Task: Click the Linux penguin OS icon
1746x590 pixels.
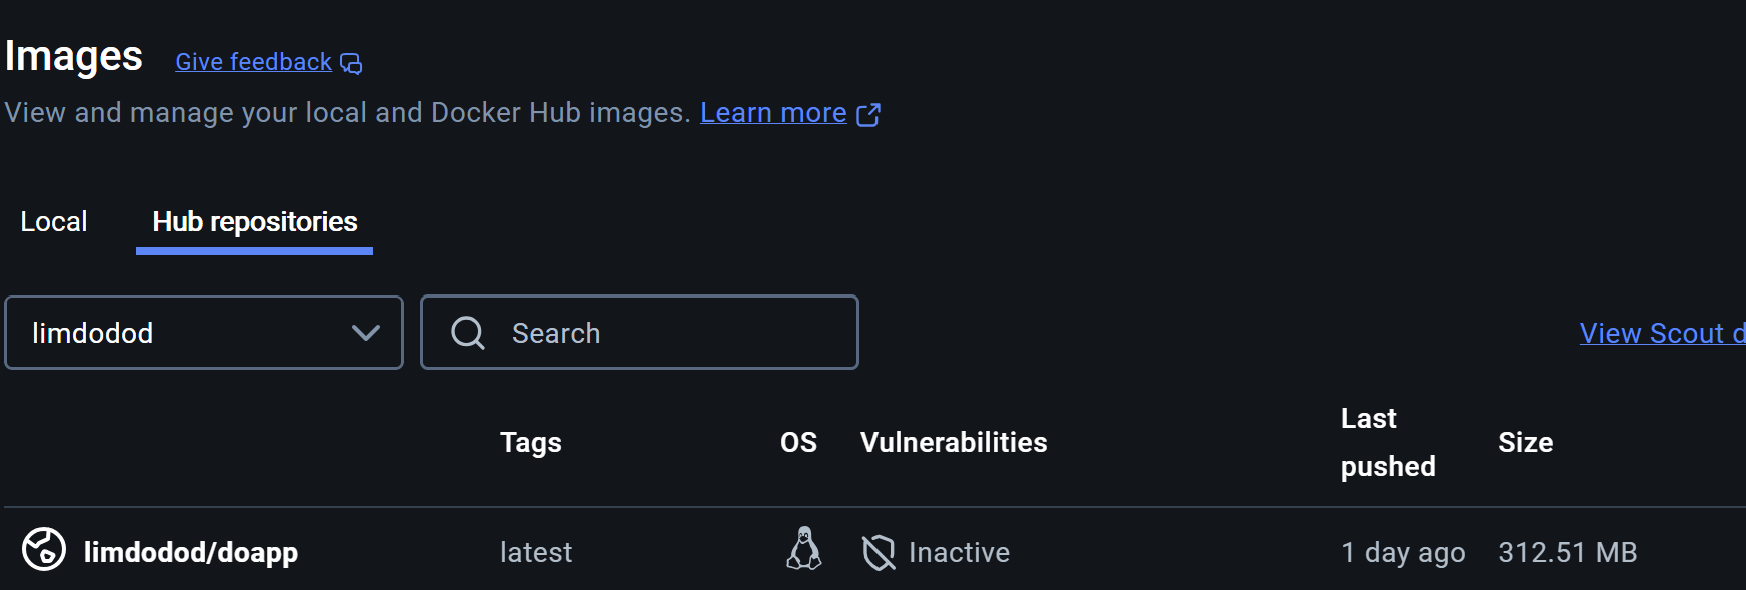Action: point(803,550)
